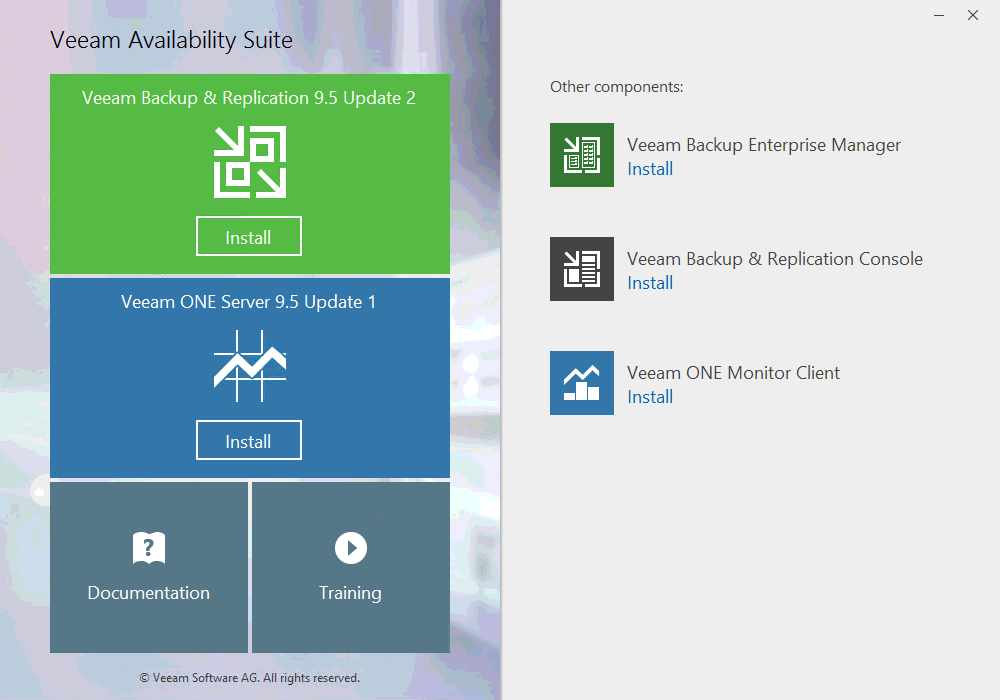Install Veeam ONE Server 9.5 Update 1
This screenshot has width=1000, height=700.
(249, 441)
